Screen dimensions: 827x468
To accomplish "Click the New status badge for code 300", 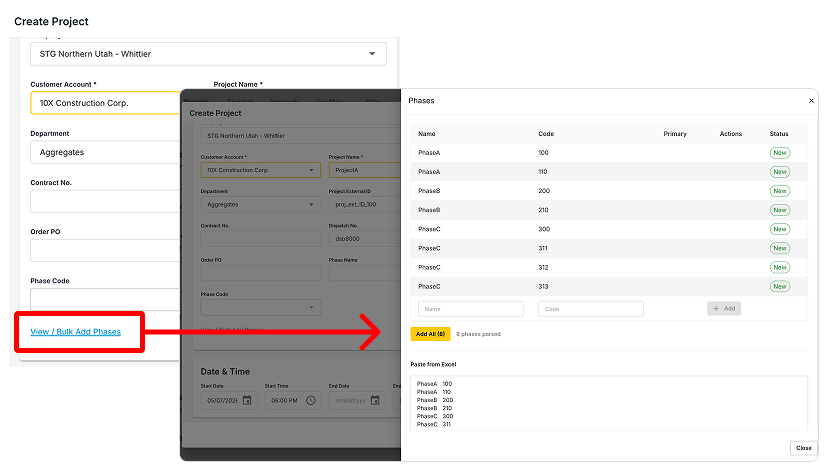I will 780,230.
